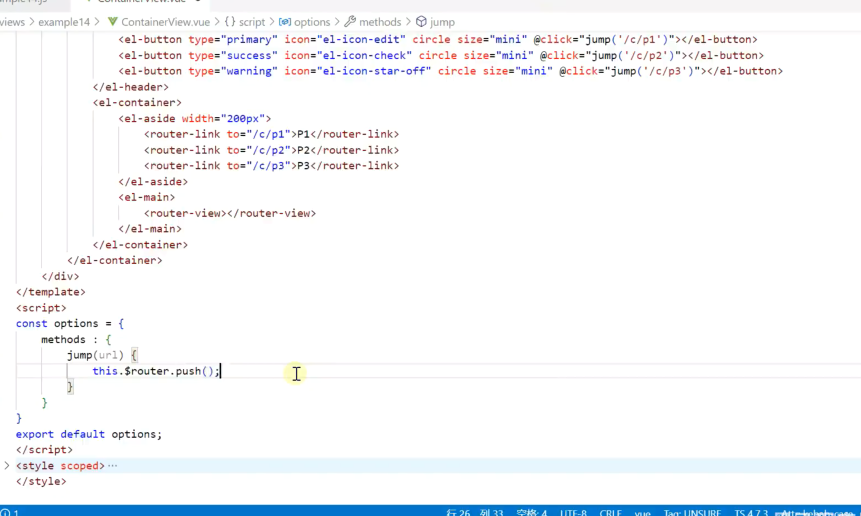861x516 pixels.
Task: Select the script breadcrumb item
Action: tap(252, 22)
